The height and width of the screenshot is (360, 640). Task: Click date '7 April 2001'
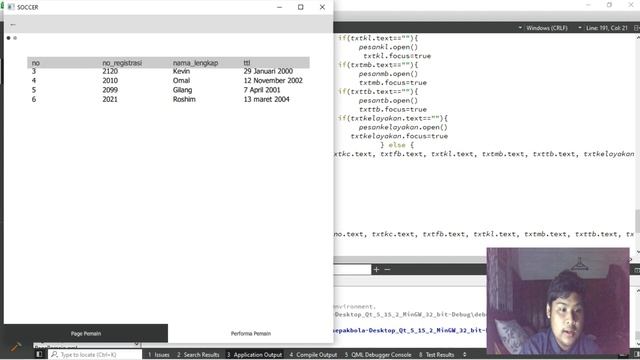tap(262, 90)
